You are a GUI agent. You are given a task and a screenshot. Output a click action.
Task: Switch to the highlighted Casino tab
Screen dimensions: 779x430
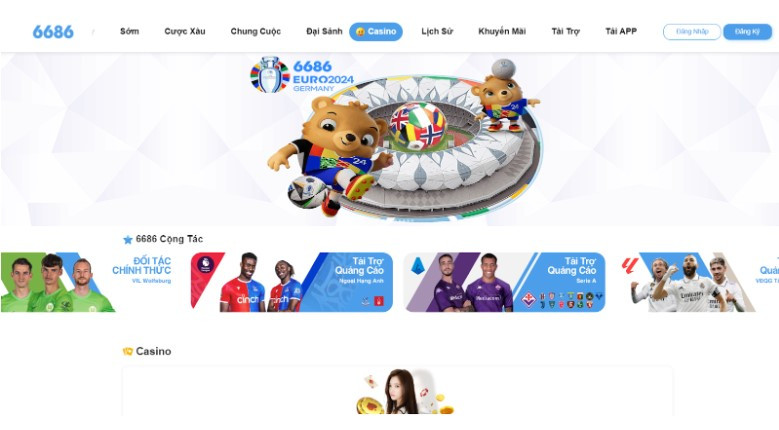click(x=376, y=32)
